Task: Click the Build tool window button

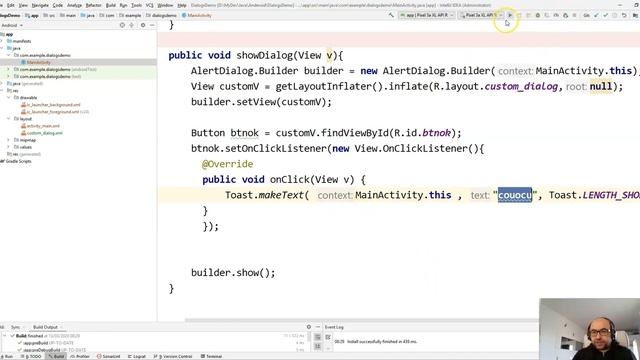Action: pos(57,356)
